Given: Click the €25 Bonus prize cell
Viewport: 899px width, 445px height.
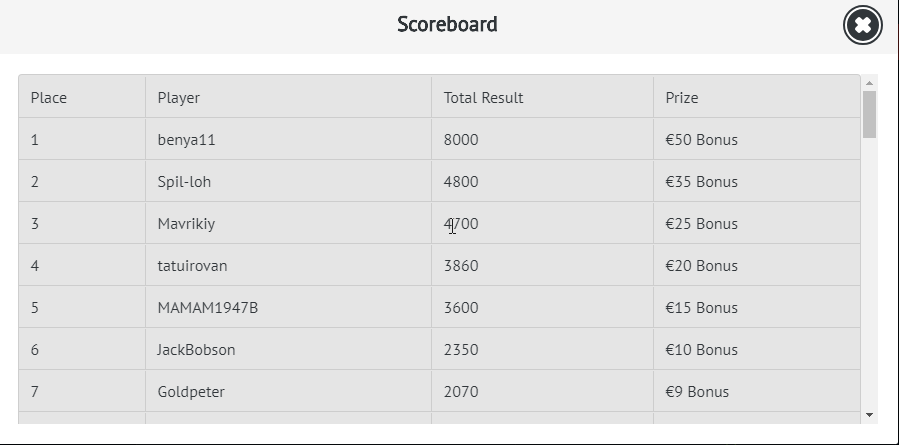Looking at the screenshot, I should tap(701, 224).
